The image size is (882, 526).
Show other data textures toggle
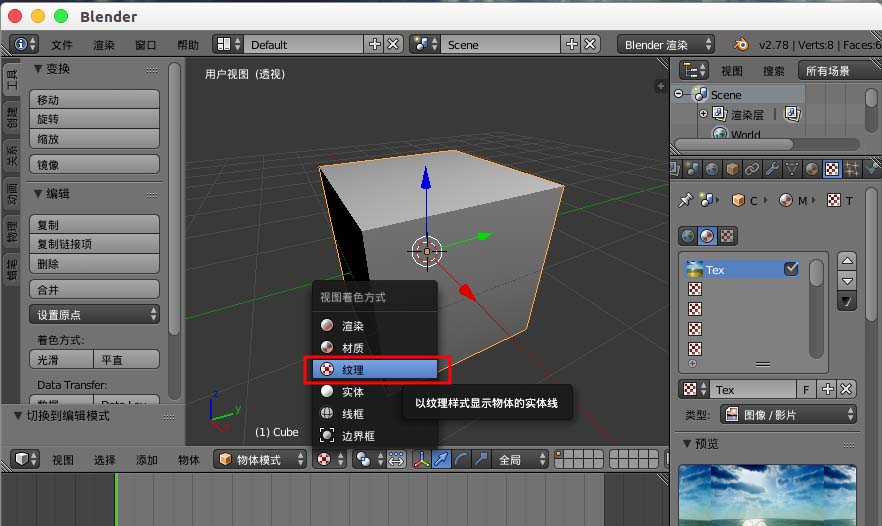click(727, 236)
